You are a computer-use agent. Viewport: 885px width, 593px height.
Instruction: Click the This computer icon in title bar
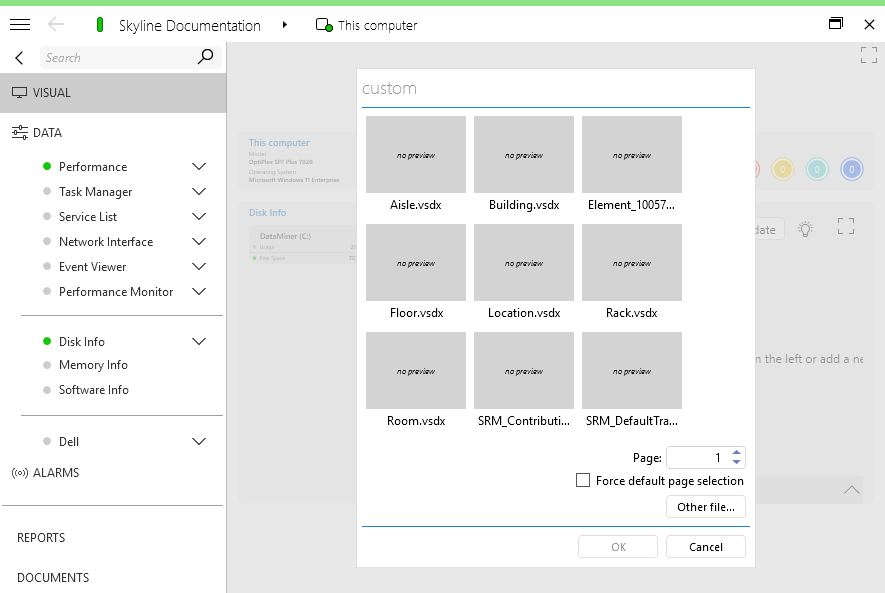coord(322,24)
